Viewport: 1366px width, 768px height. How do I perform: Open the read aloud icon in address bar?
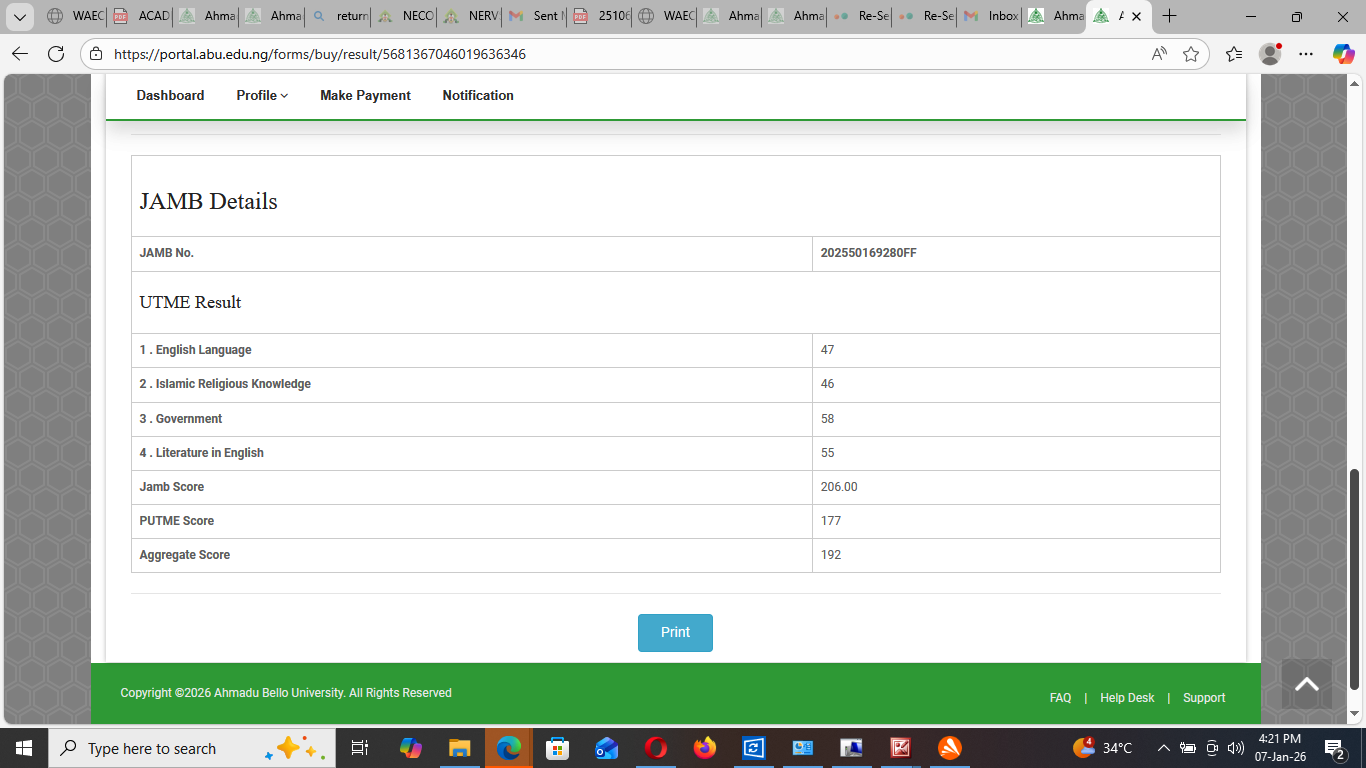pos(1159,54)
